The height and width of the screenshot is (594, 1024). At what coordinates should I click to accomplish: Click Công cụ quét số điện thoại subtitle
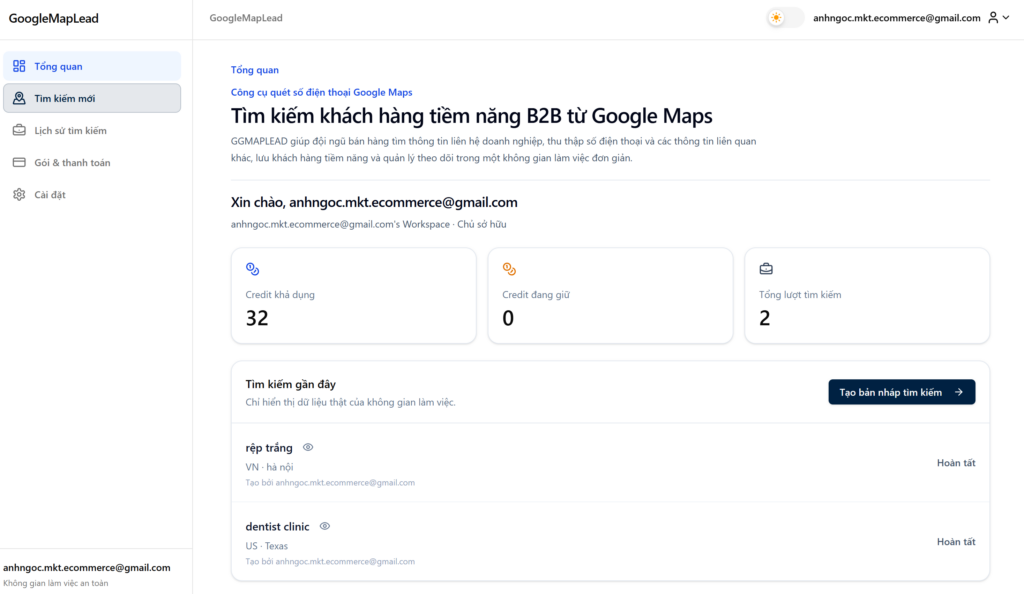pos(321,92)
